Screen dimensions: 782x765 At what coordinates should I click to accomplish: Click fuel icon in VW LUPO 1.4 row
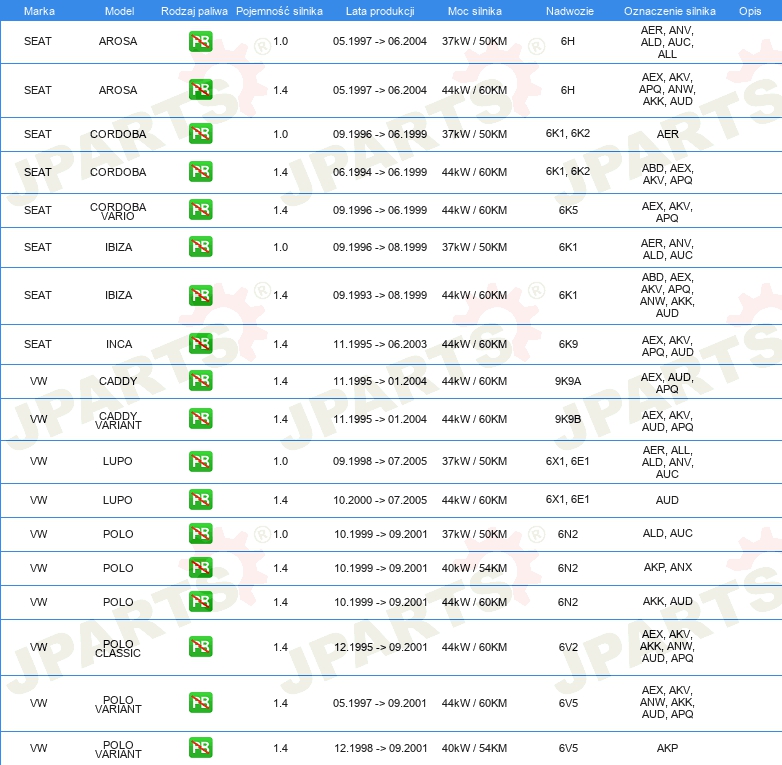(x=200, y=500)
